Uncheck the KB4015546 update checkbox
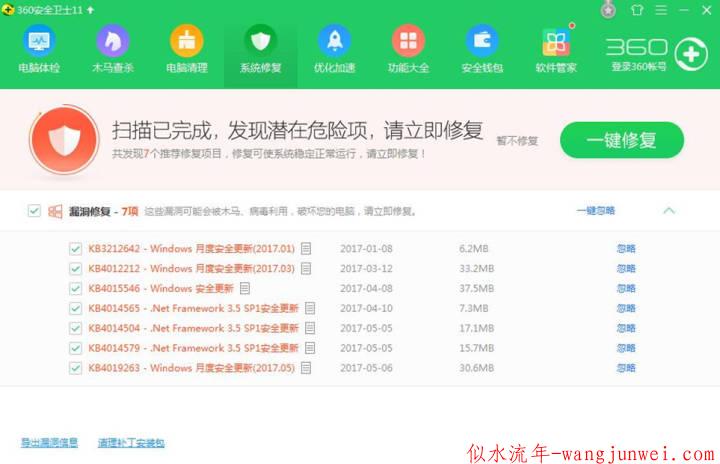Viewport: 720px width, 464px height. point(75,289)
